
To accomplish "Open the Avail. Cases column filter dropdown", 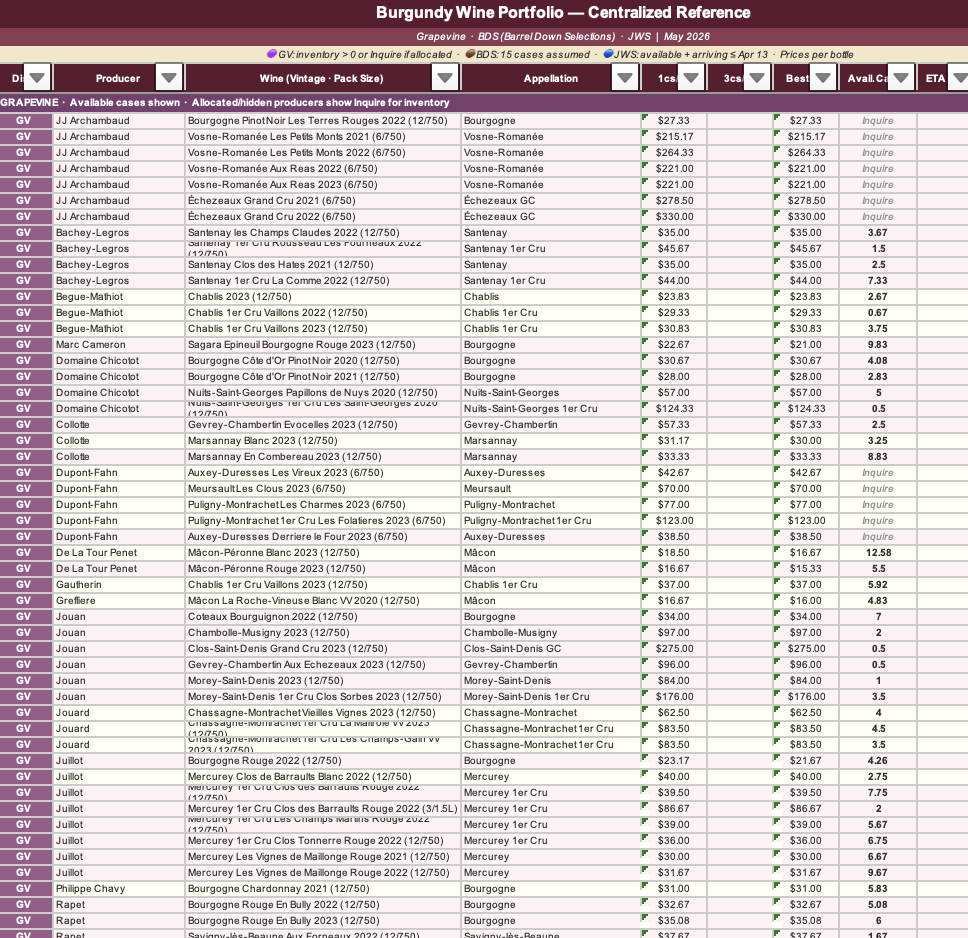I will pyautogui.click(x=901, y=78).
